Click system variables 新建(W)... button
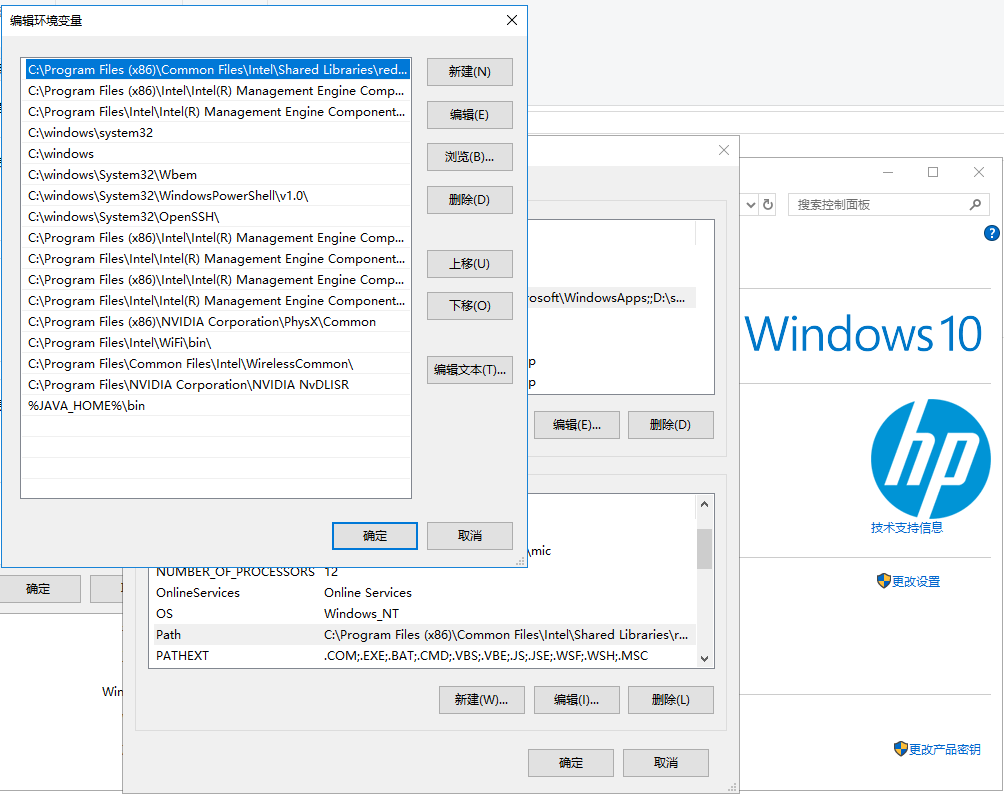Viewport: 1004px width, 810px height. 482,700
